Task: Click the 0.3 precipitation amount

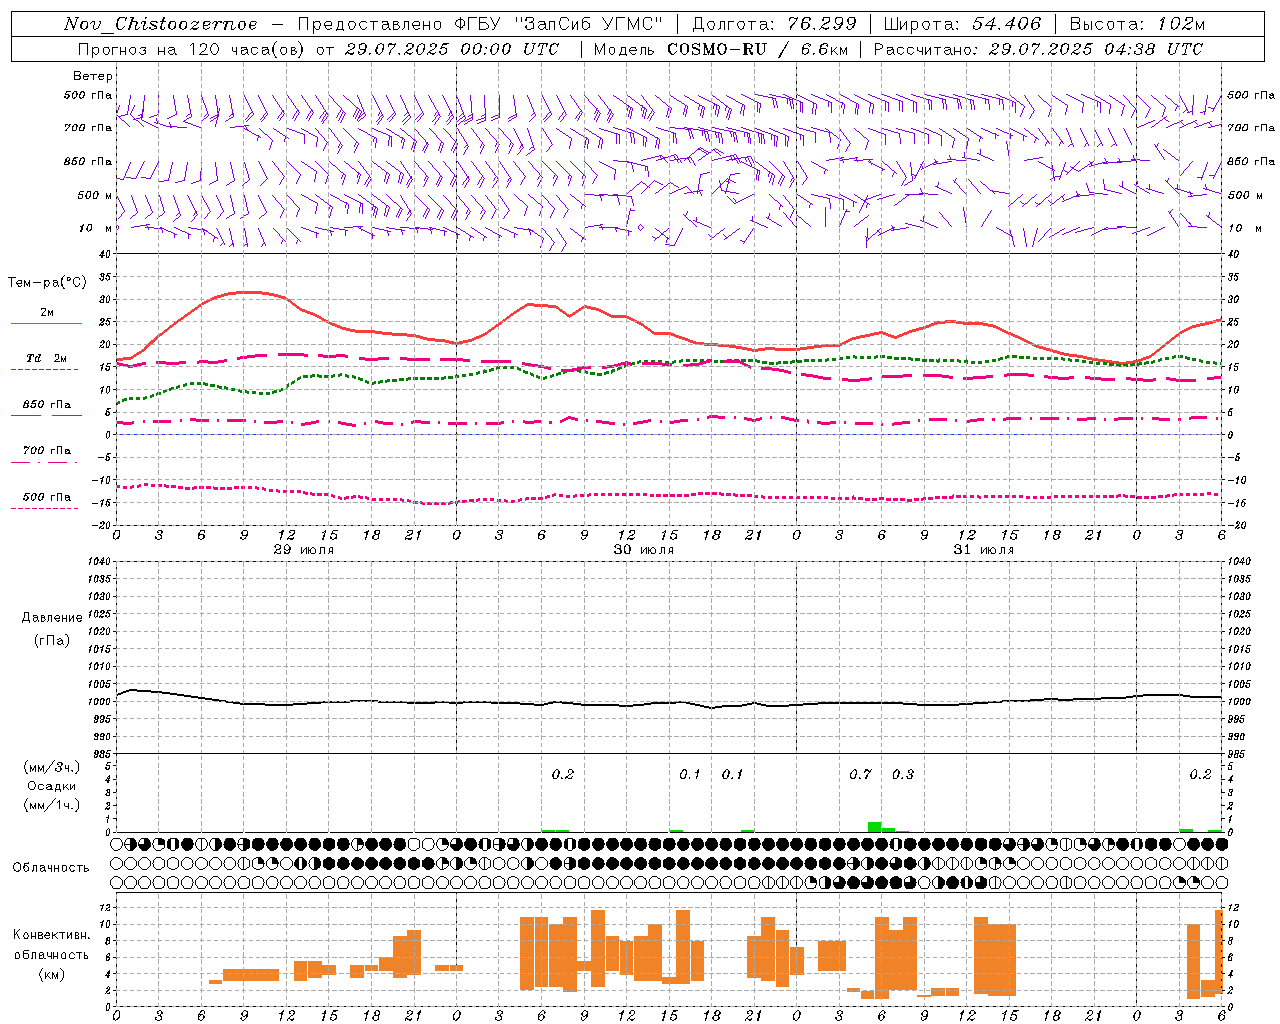Action: pyautogui.click(x=902, y=774)
